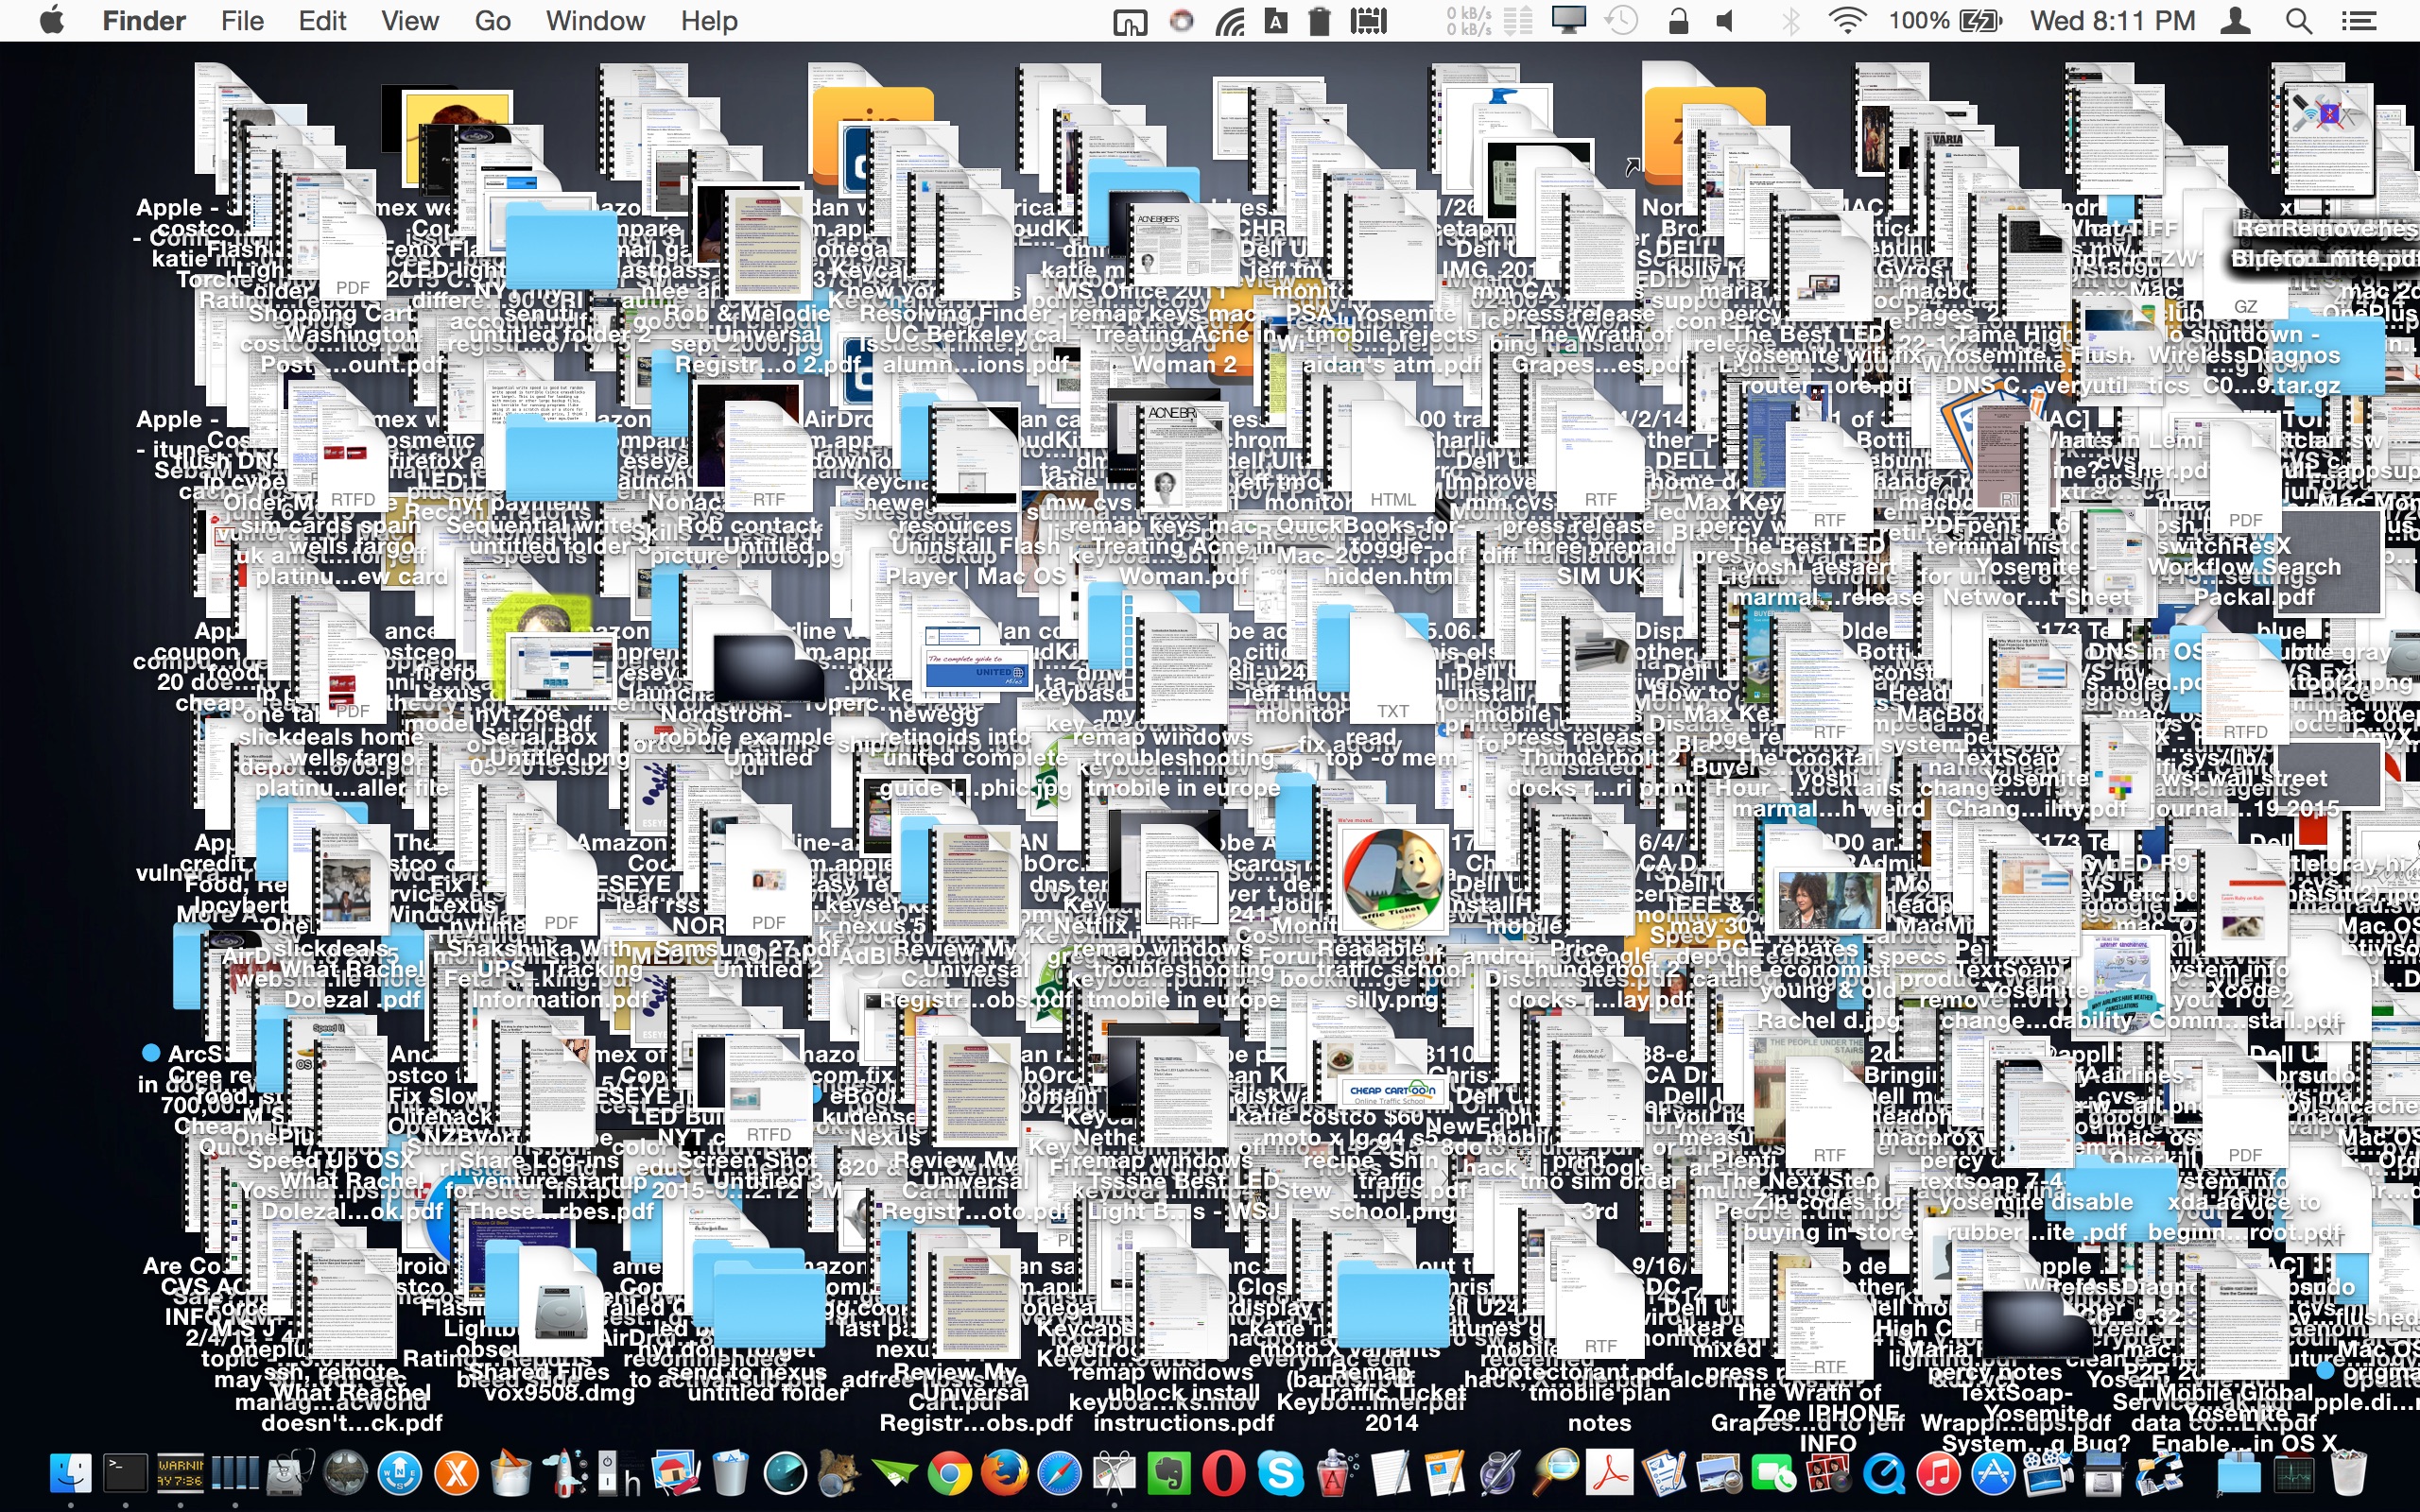Screen dimensions: 2420x1512
Task: Launch FaceTime from the Dock
Action: (x=1773, y=1473)
